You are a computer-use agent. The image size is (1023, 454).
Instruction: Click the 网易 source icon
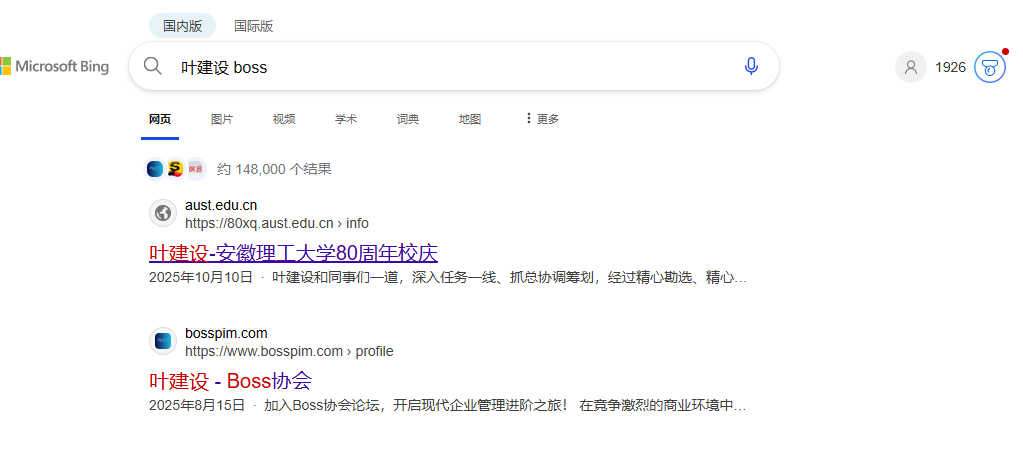point(194,169)
